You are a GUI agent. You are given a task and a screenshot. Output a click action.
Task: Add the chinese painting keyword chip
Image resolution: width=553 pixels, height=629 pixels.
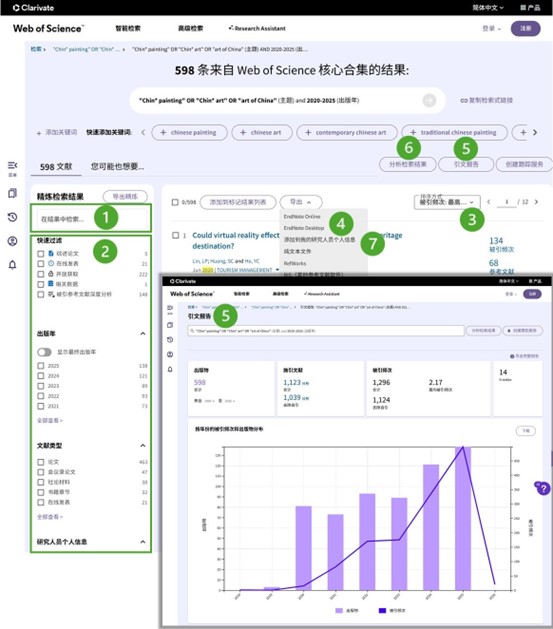[x=189, y=132]
